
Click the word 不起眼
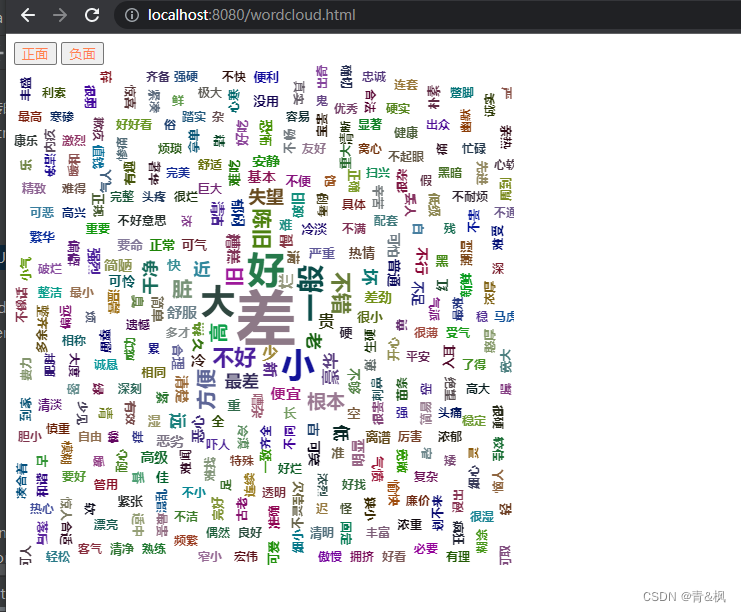pos(406,156)
